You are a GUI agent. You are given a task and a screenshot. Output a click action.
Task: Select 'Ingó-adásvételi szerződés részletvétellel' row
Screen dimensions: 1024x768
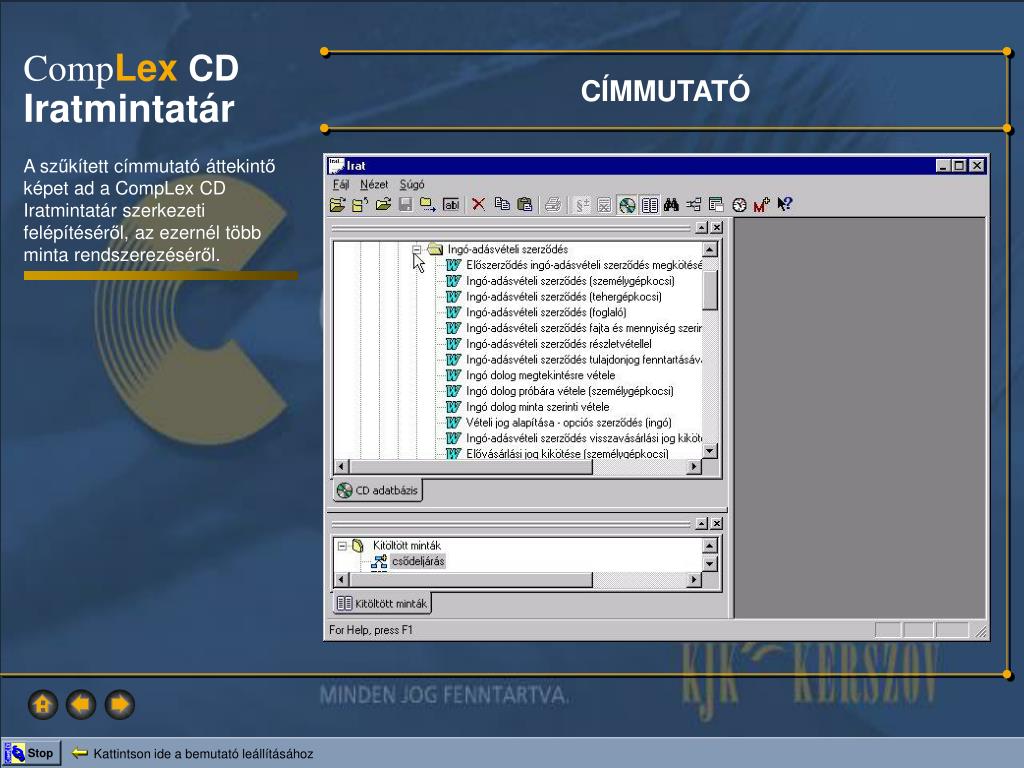(549, 344)
